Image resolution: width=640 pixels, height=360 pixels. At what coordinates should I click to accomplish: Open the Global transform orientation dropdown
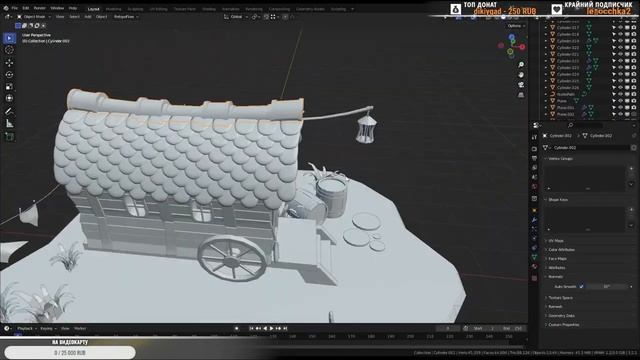coord(235,17)
